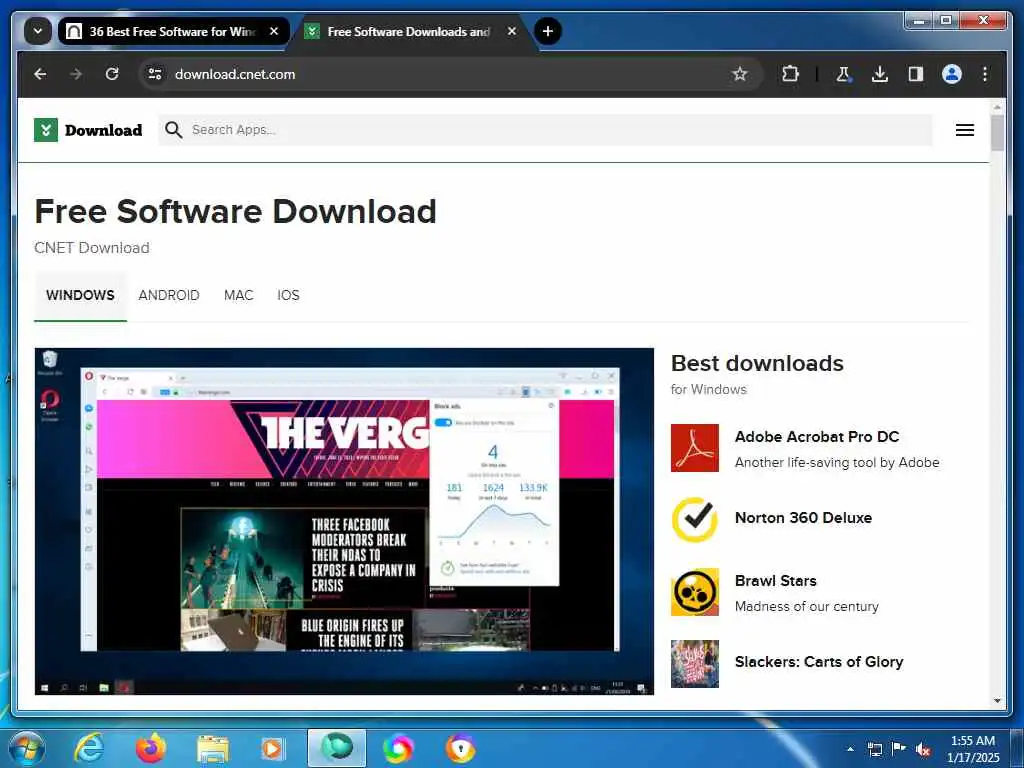
Task: Reload the current page
Action: 112,74
